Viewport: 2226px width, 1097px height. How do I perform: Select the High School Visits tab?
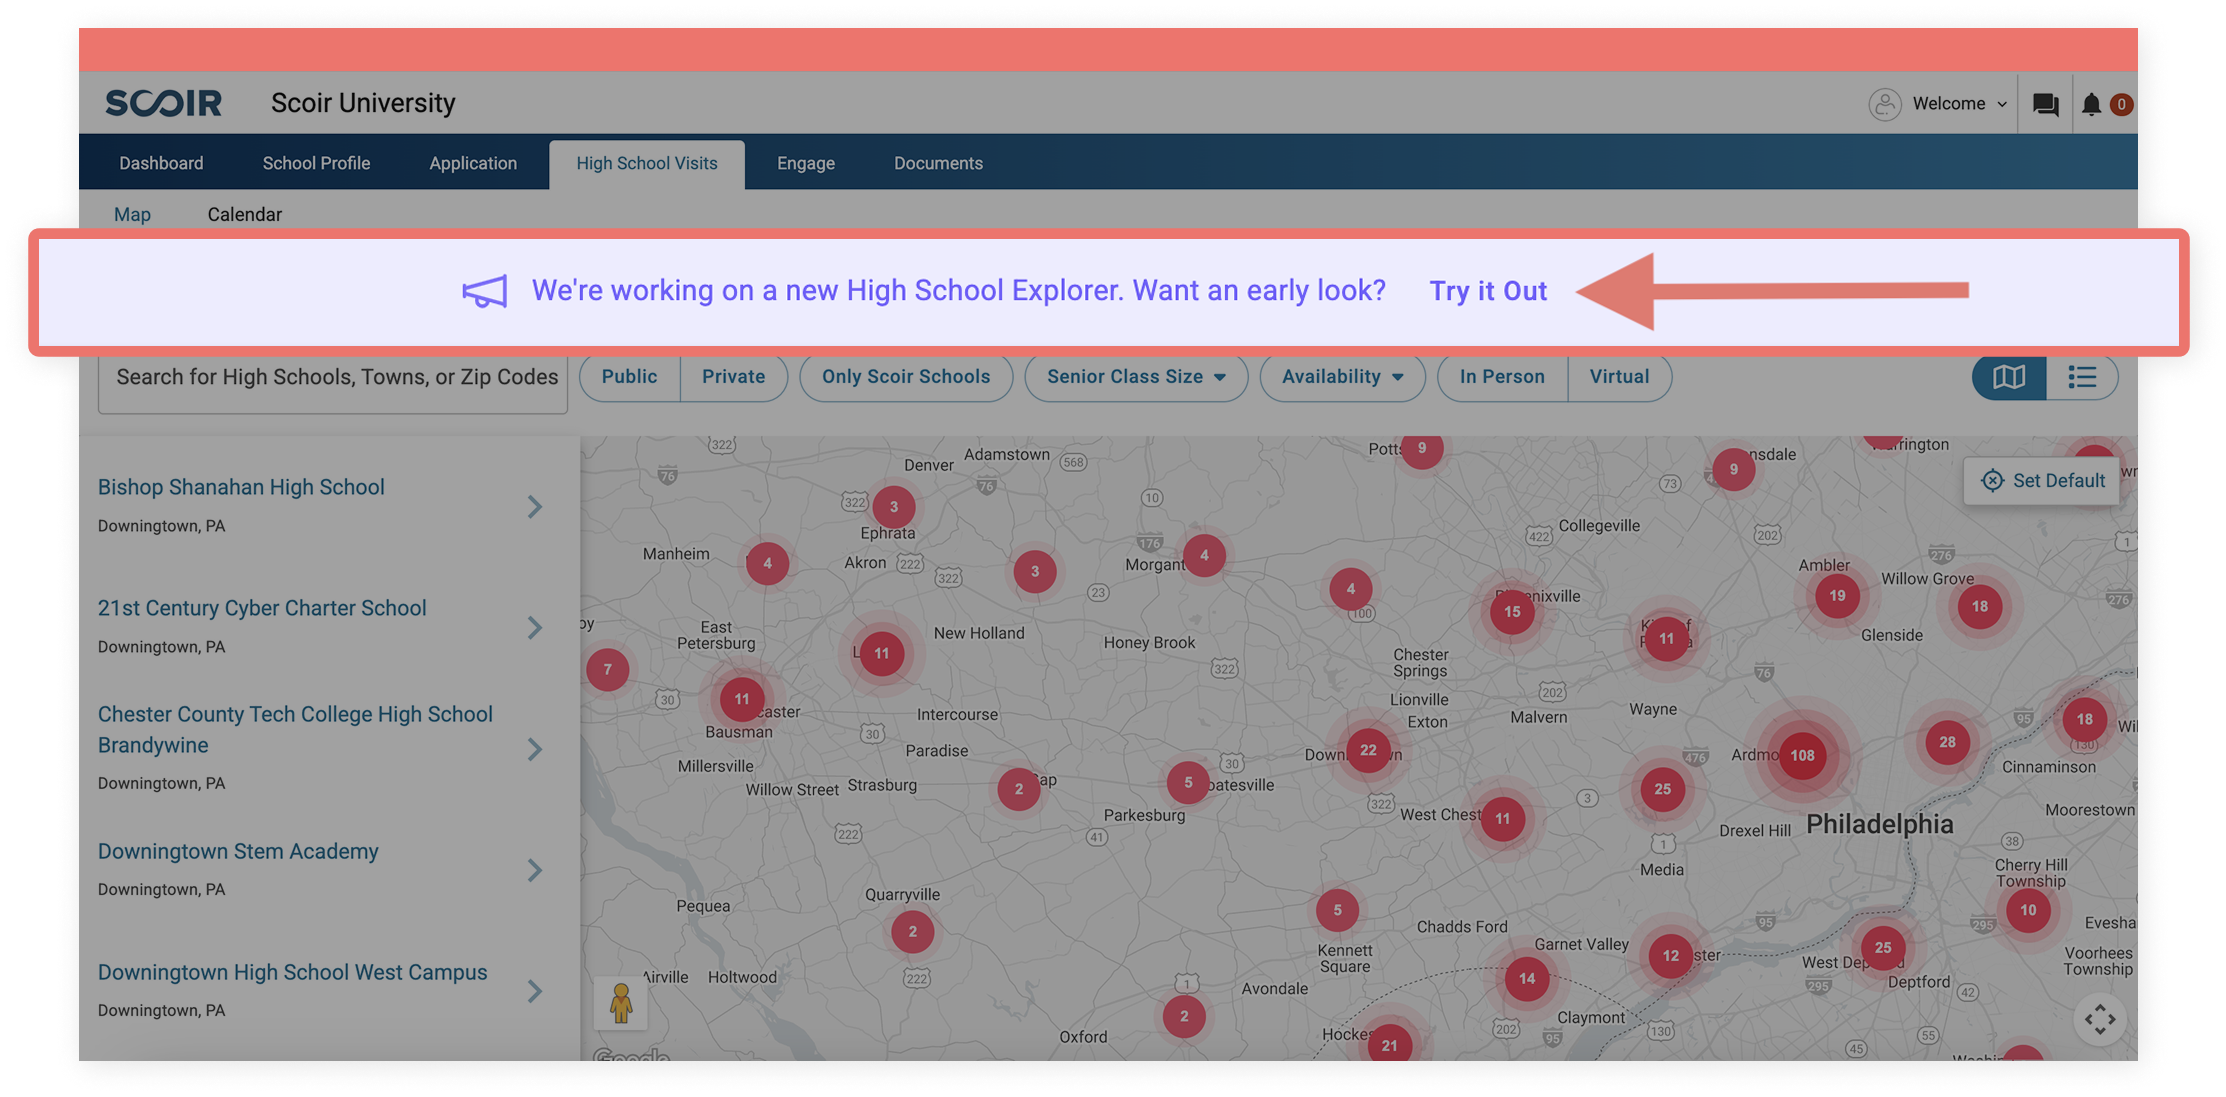[647, 164]
